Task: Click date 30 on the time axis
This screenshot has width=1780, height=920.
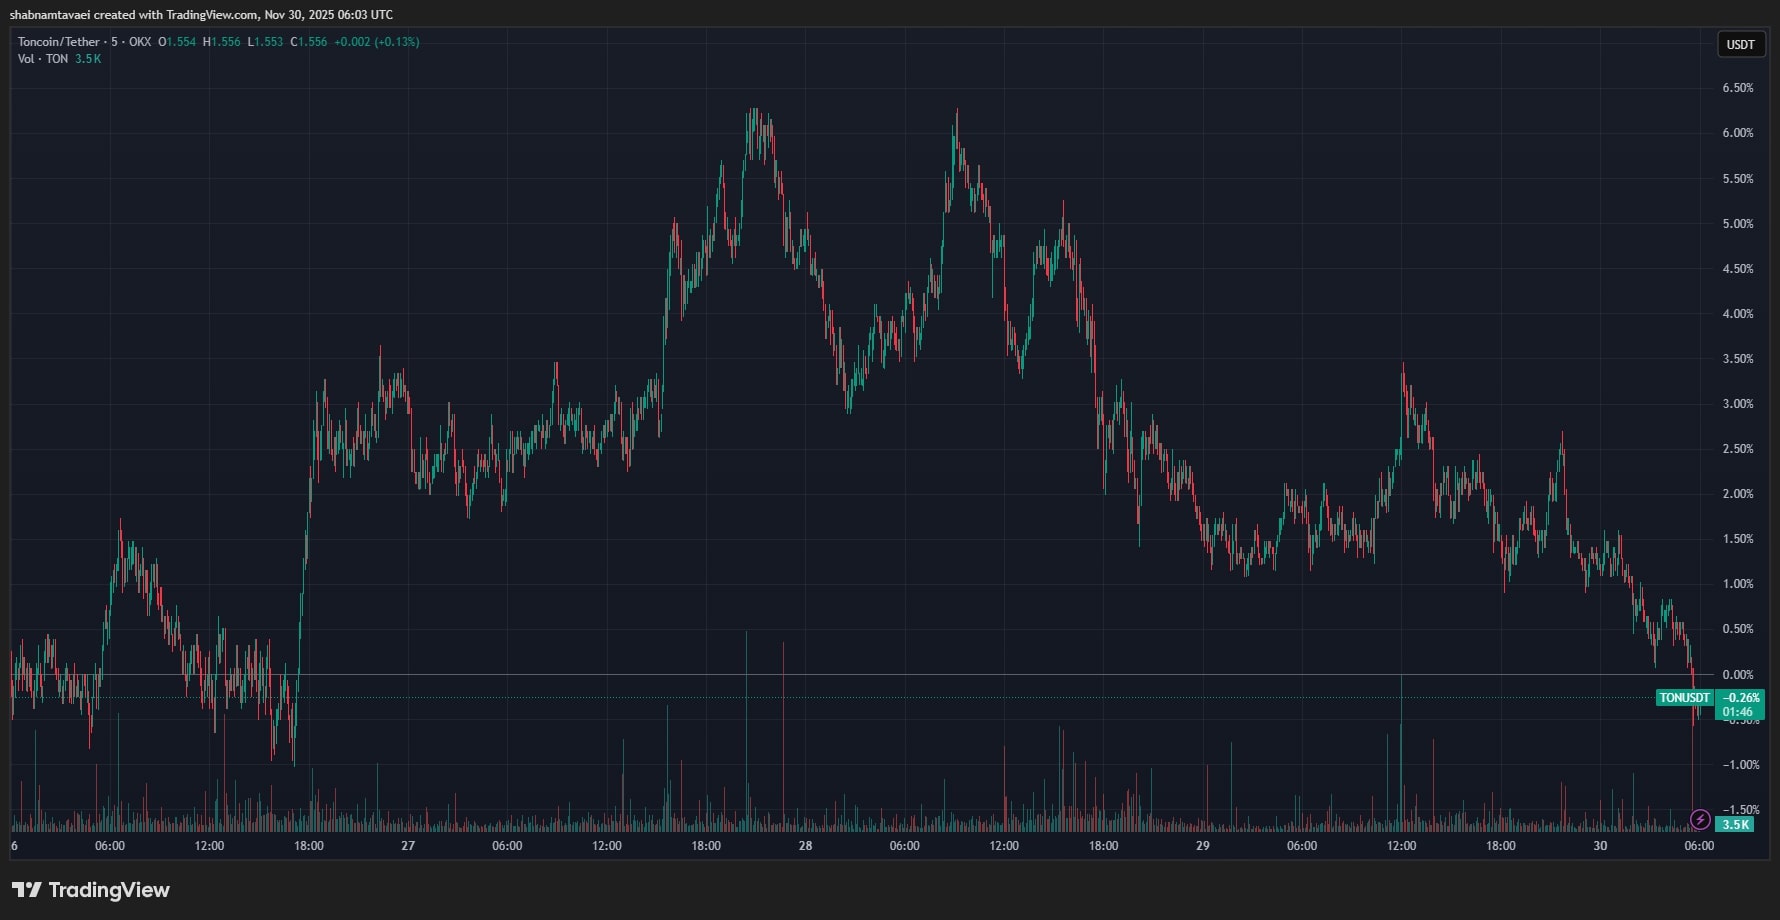Action: click(x=1600, y=846)
